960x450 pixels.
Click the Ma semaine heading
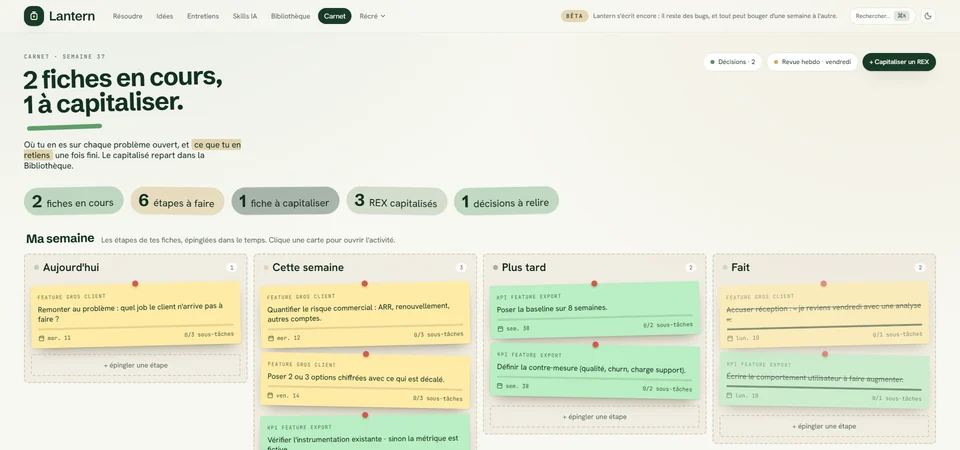[60, 239]
